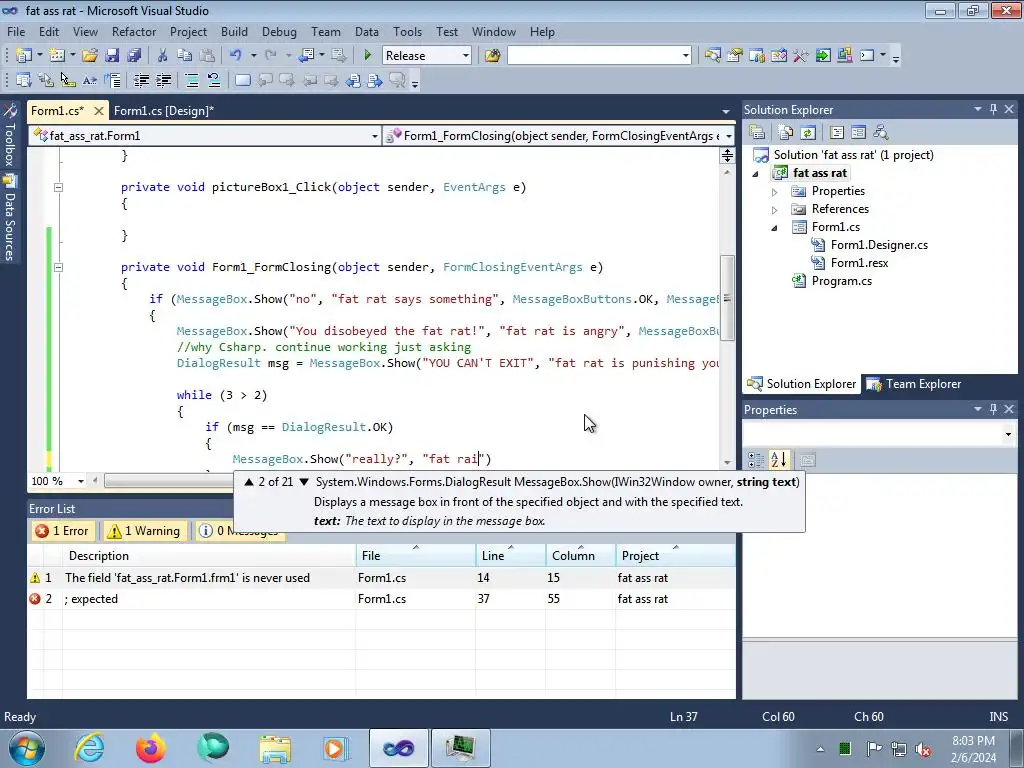The width and height of the screenshot is (1024, 768).
Task: Click Solution Explorer Properties icon
Action: (757, 133)
